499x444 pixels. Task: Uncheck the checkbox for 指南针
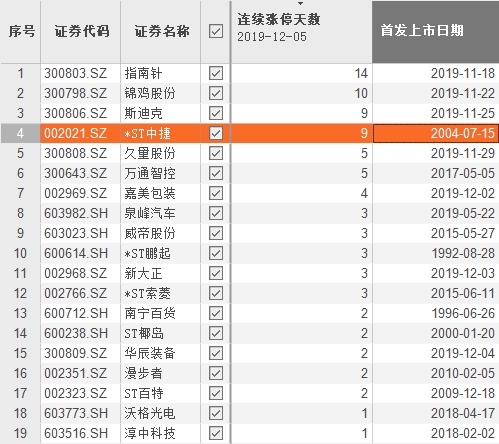pos(216,73)
